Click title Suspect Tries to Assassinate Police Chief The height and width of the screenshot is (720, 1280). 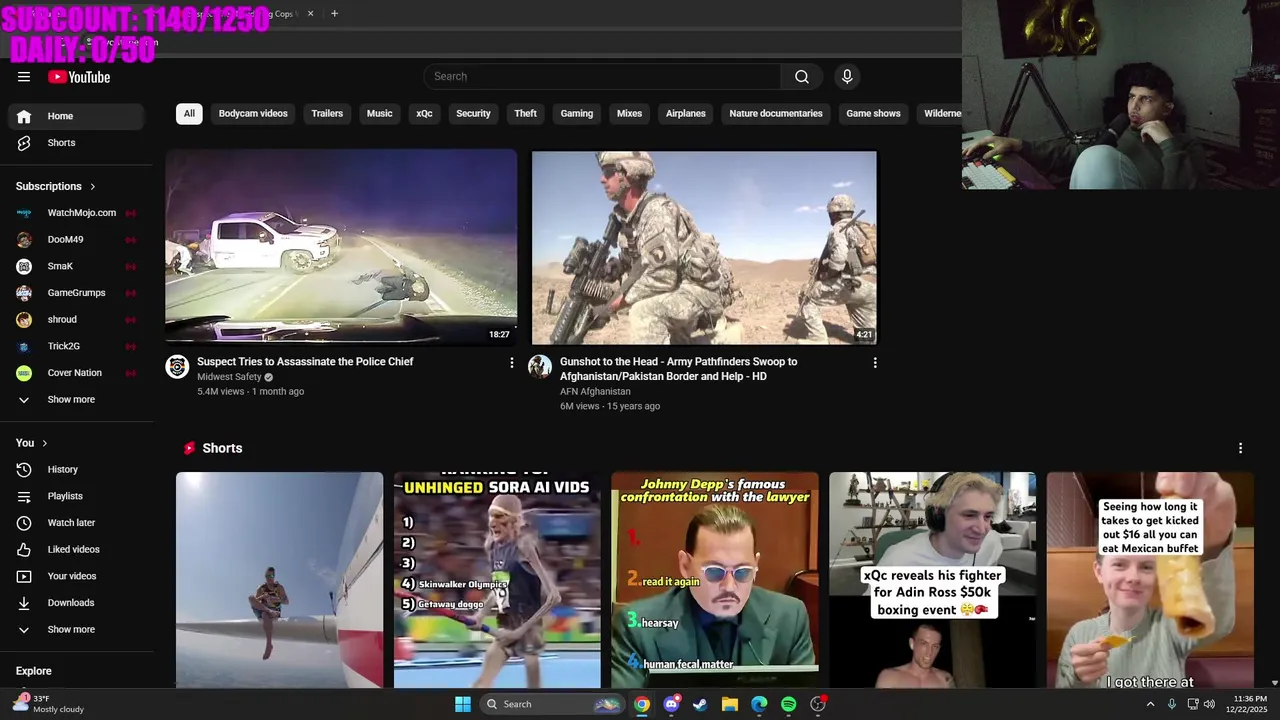pyautogui.click(x=305, y=362)
